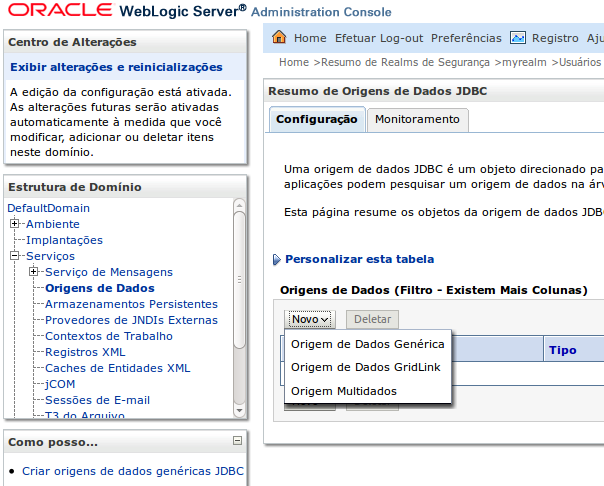The height and width of the screenshot is (486, 604).
Task: Open DefaultDomain in domain tree
Action: click(x=49, y=208)
